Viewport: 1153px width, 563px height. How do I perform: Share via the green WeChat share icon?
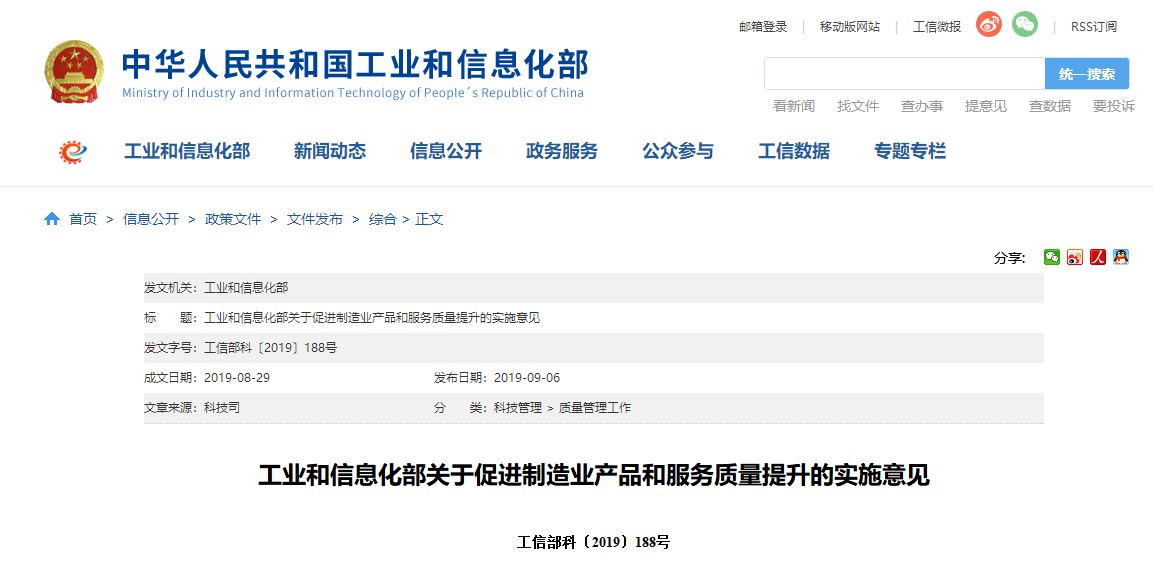tap(1051, 257)
